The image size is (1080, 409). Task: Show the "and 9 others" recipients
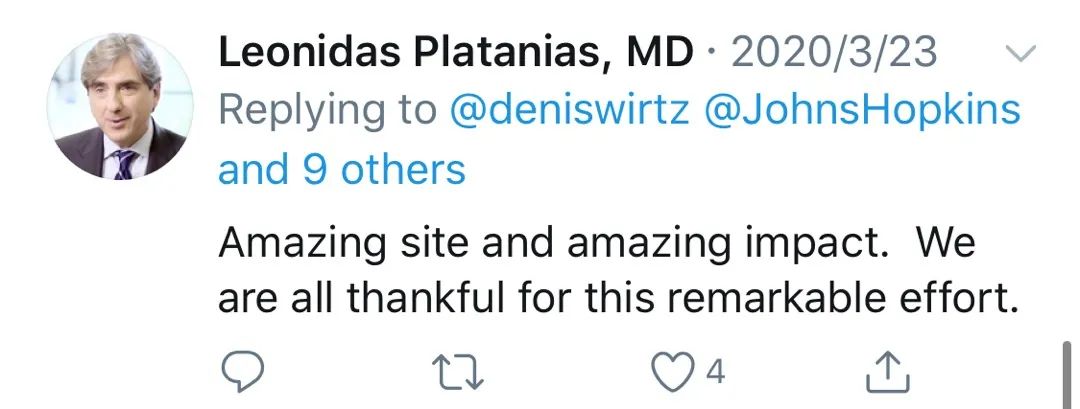pos(342,169)
